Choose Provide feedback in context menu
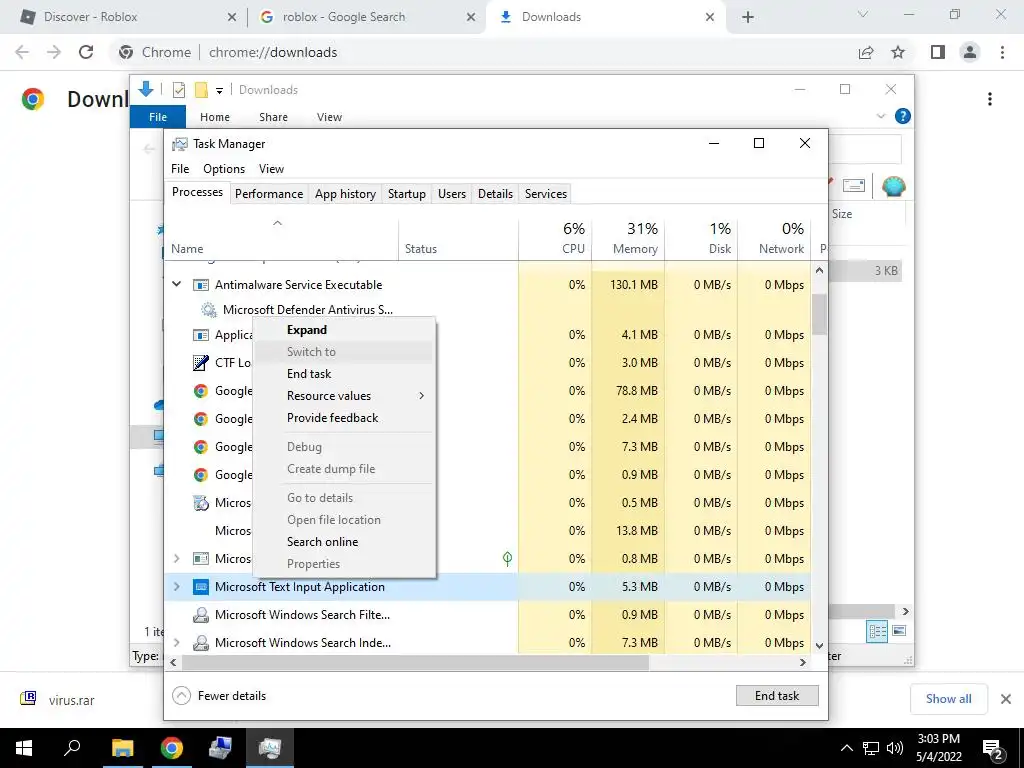This screenshot has width=1024, height=768. tap(344, 418)
